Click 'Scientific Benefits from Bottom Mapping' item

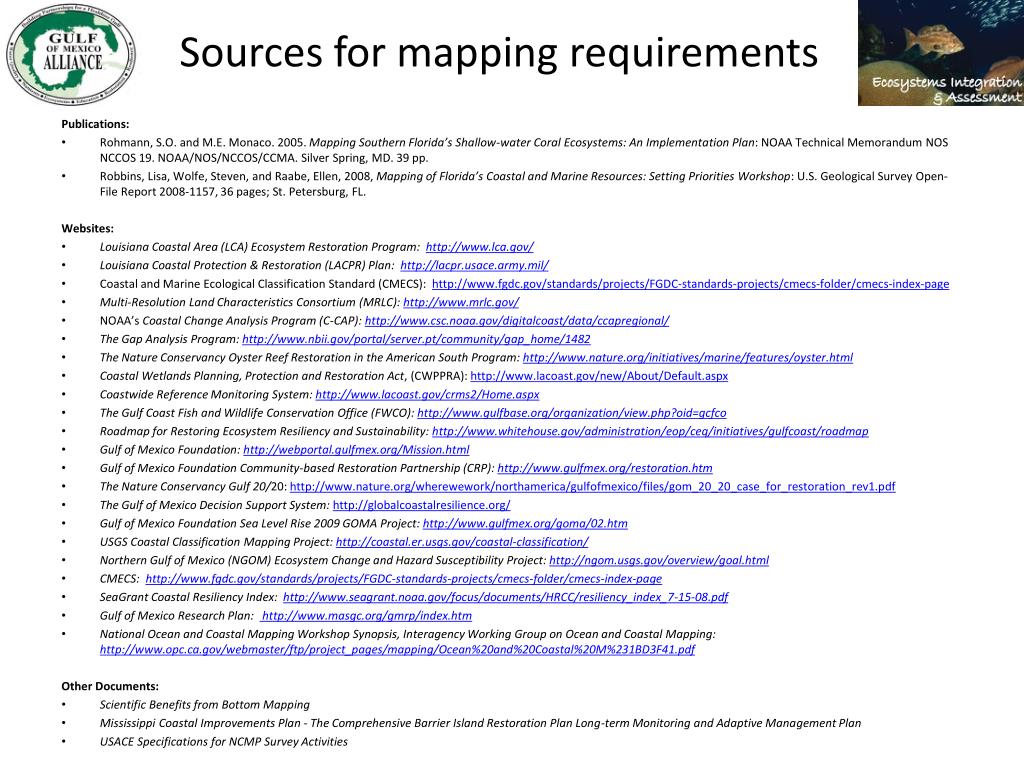click(204, 705)
